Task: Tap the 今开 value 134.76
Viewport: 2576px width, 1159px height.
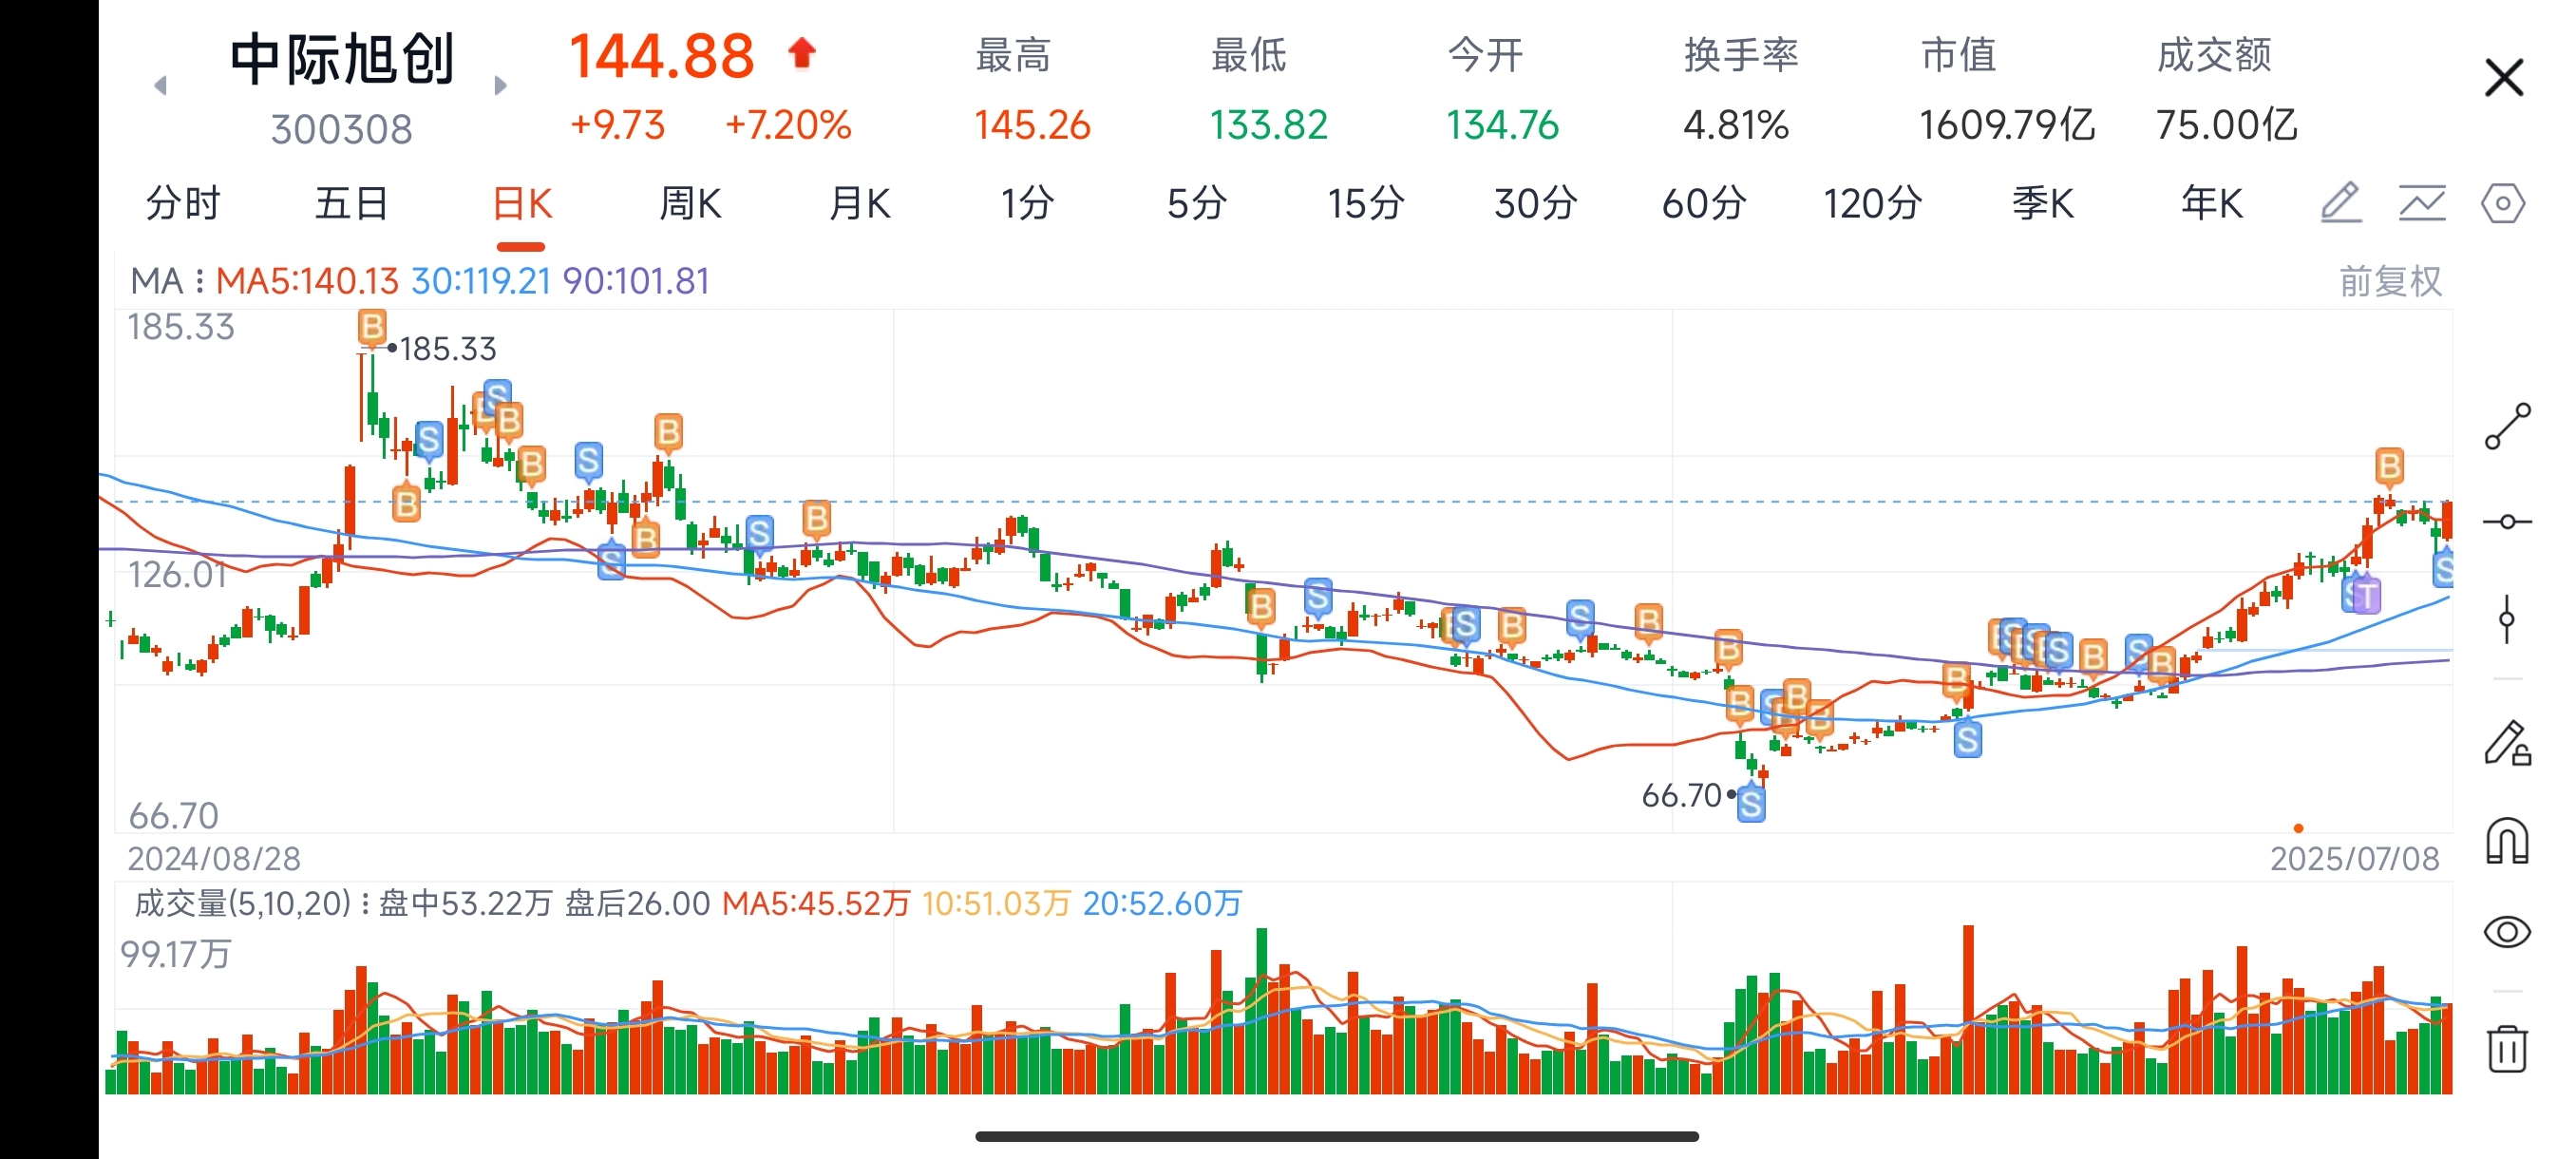Action: (1503, 125)
